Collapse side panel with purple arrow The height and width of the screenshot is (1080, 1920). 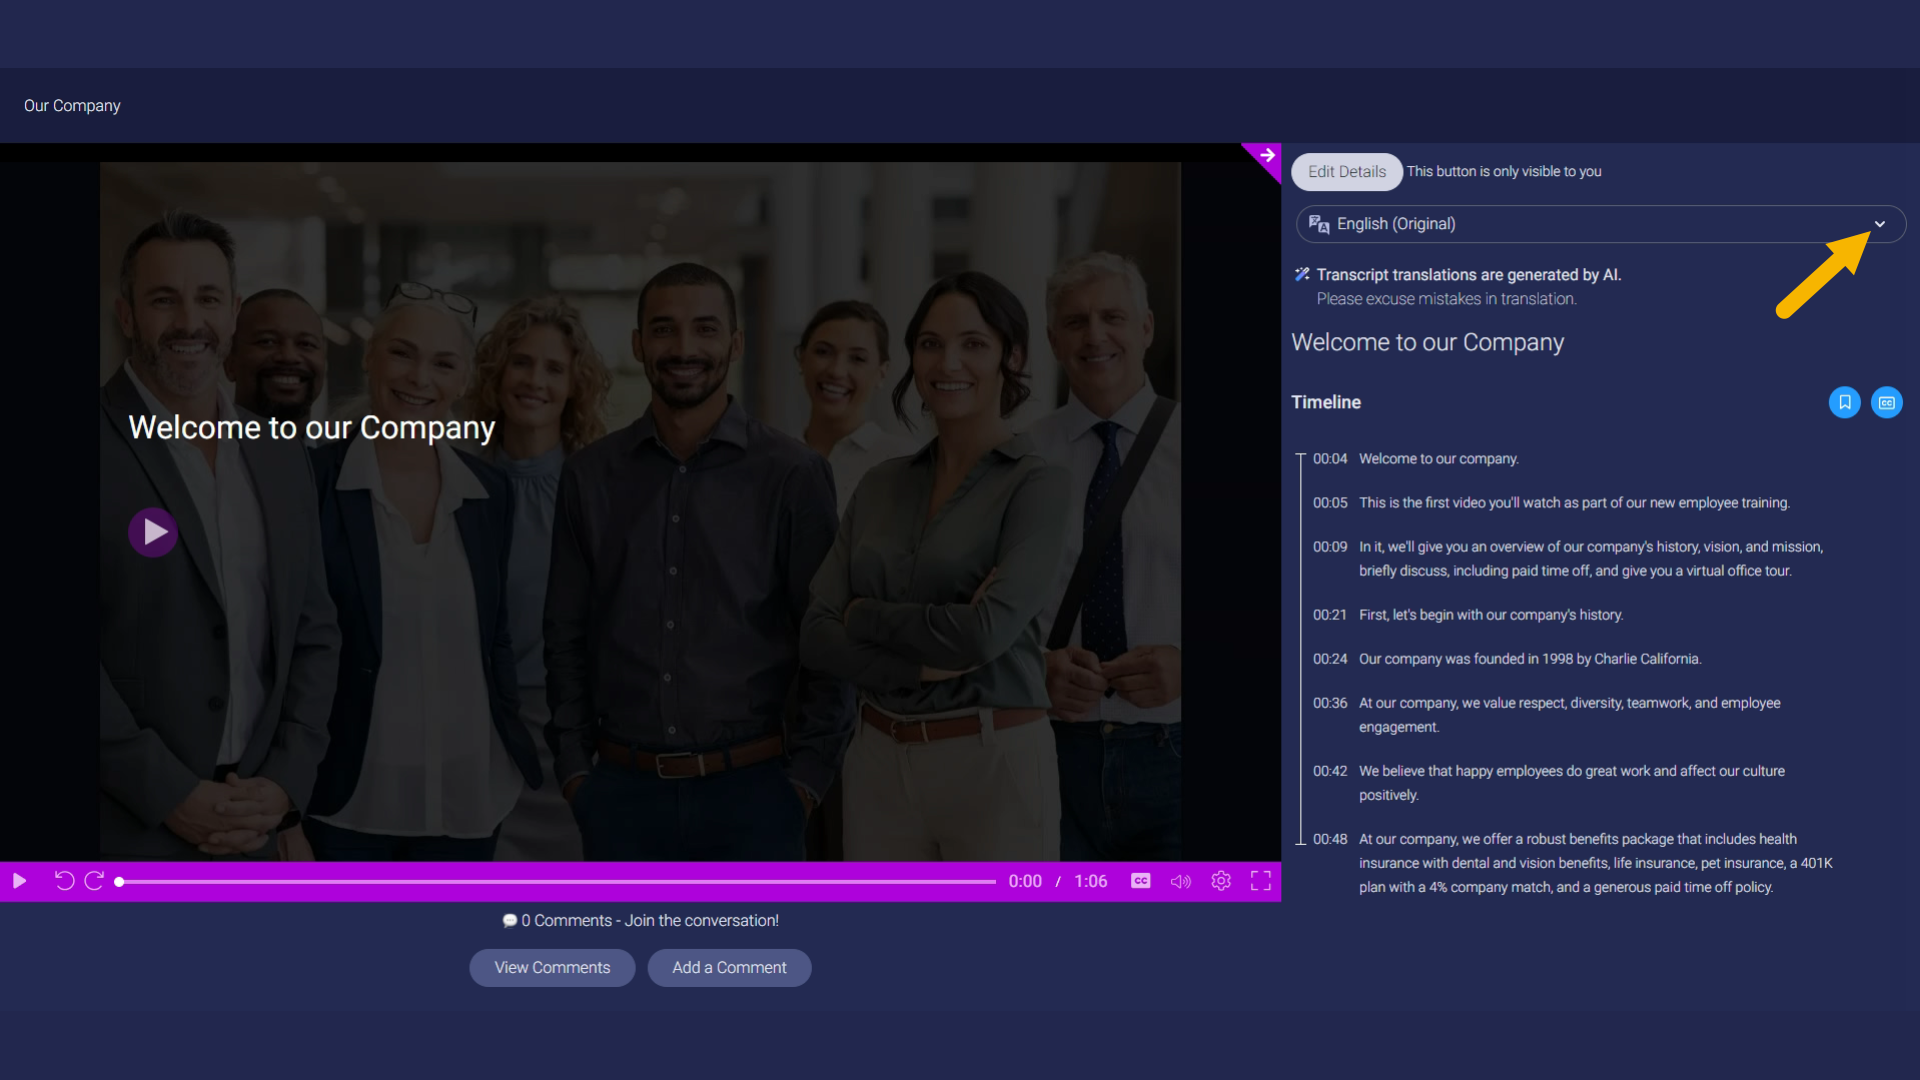click(x=1266, y=156)
